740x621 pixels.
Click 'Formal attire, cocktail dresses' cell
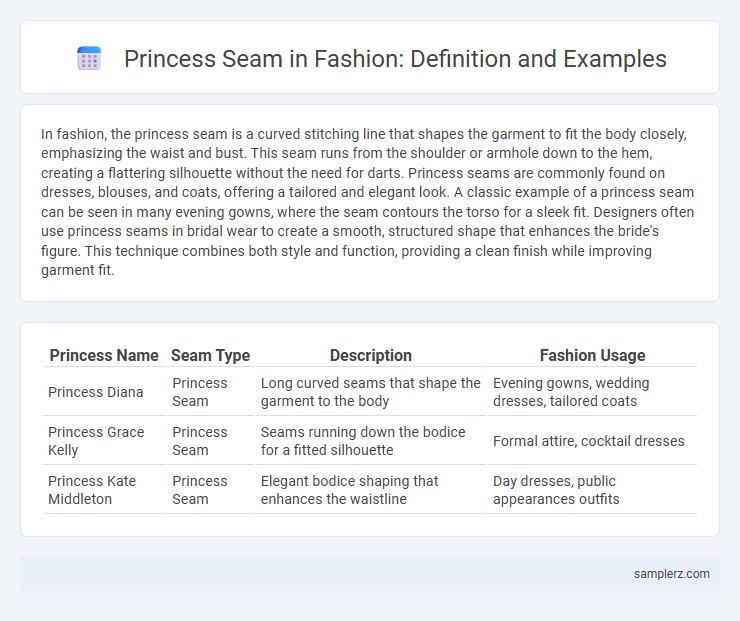(x=592, y=441)
